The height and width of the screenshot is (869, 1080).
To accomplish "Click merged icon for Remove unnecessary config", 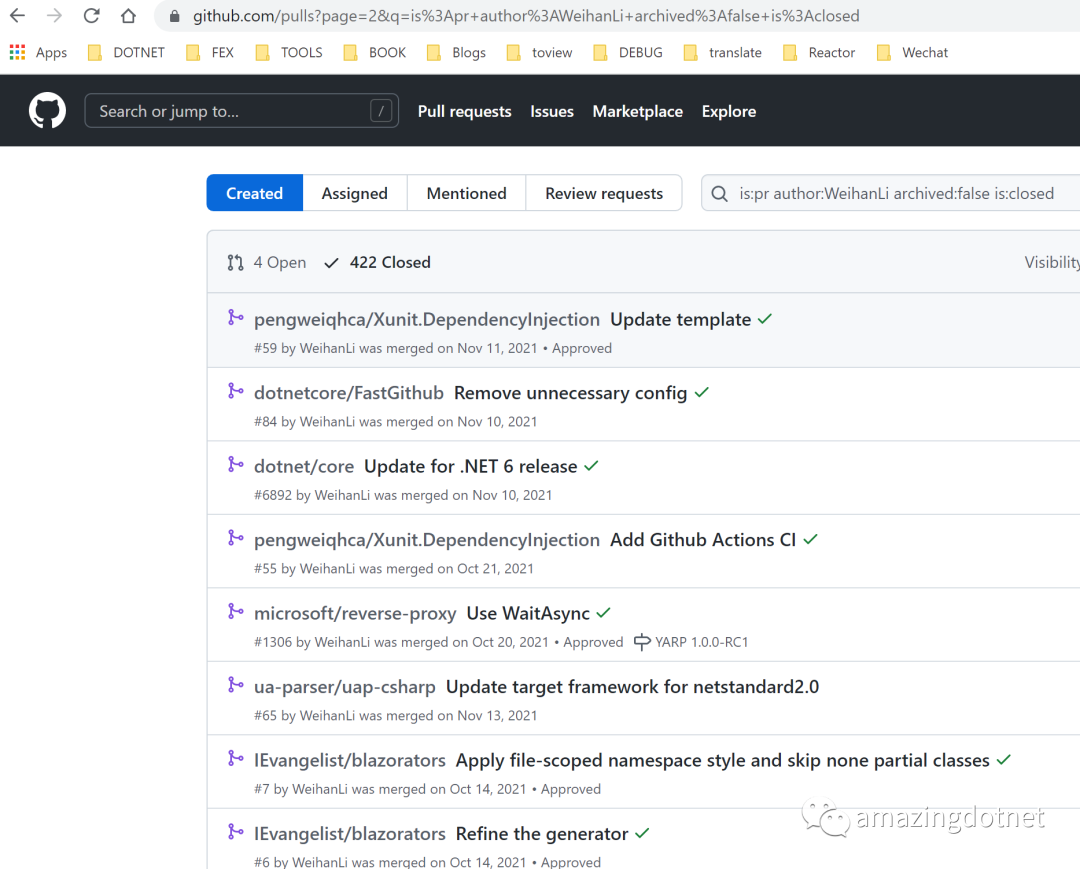I will [x=236, y=391].
